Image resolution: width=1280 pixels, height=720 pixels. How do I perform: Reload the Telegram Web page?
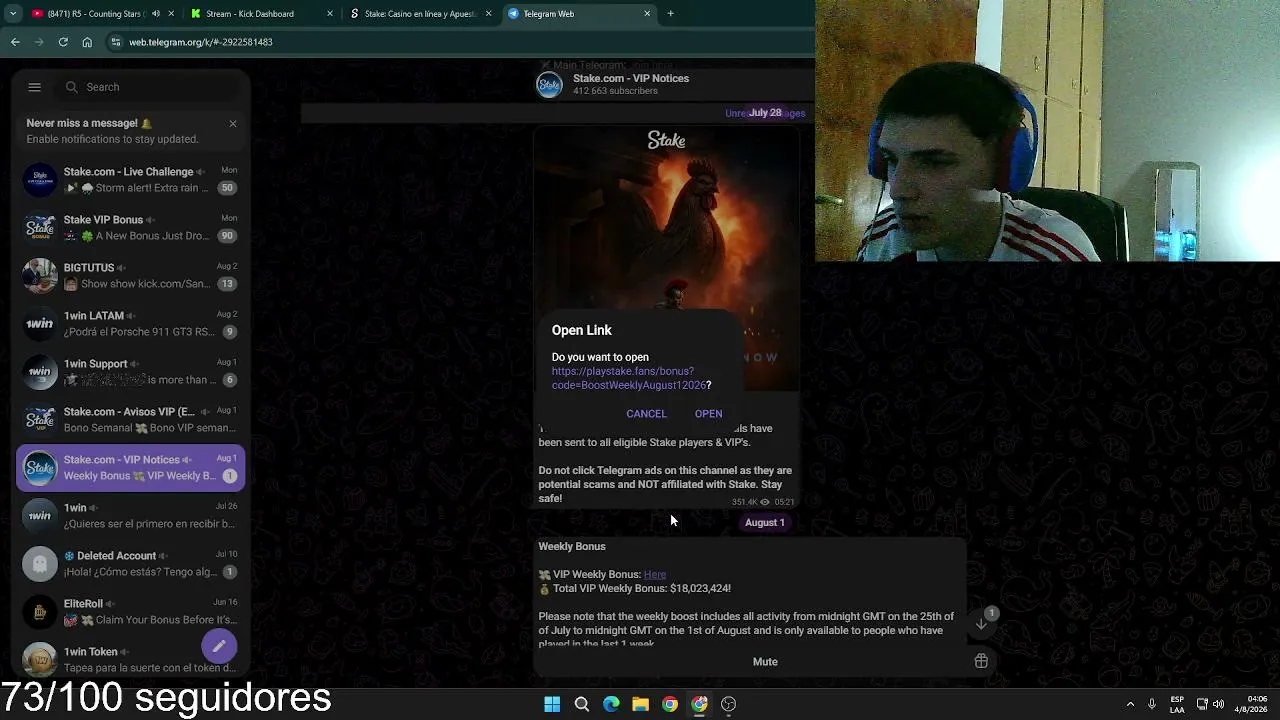tap(63, 42)
